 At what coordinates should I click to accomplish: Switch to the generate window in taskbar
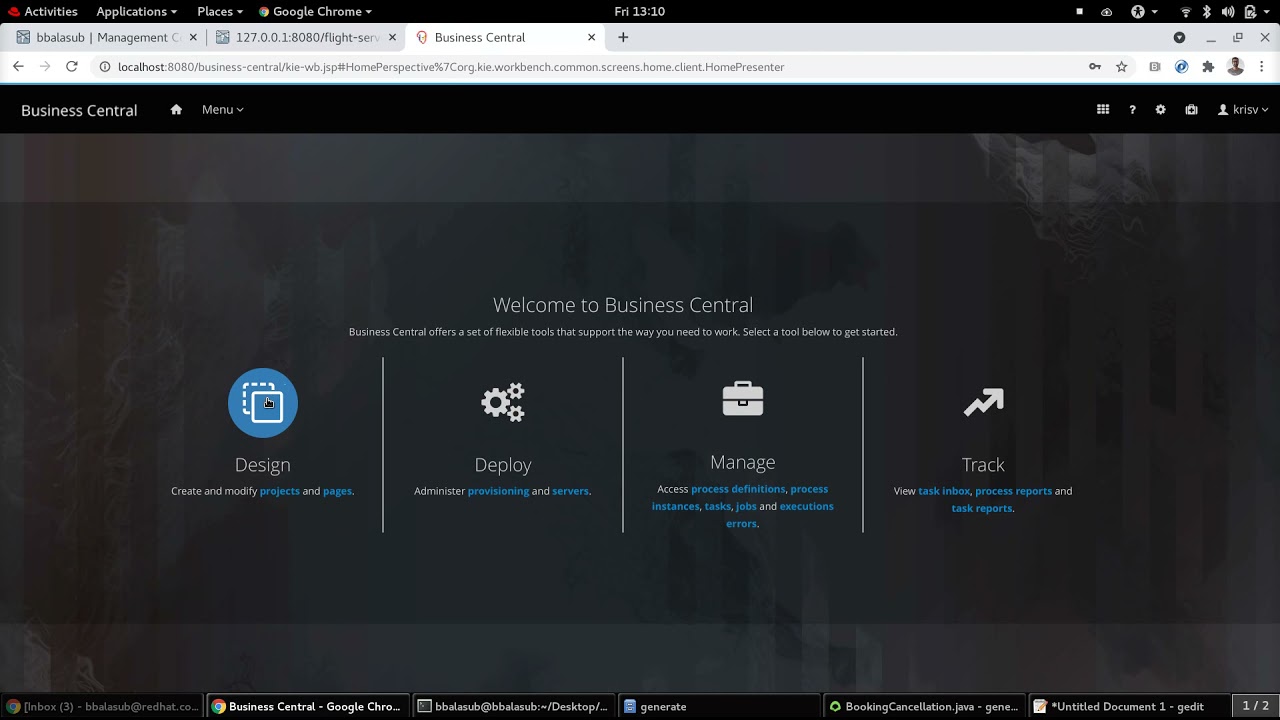click(717, 706)
